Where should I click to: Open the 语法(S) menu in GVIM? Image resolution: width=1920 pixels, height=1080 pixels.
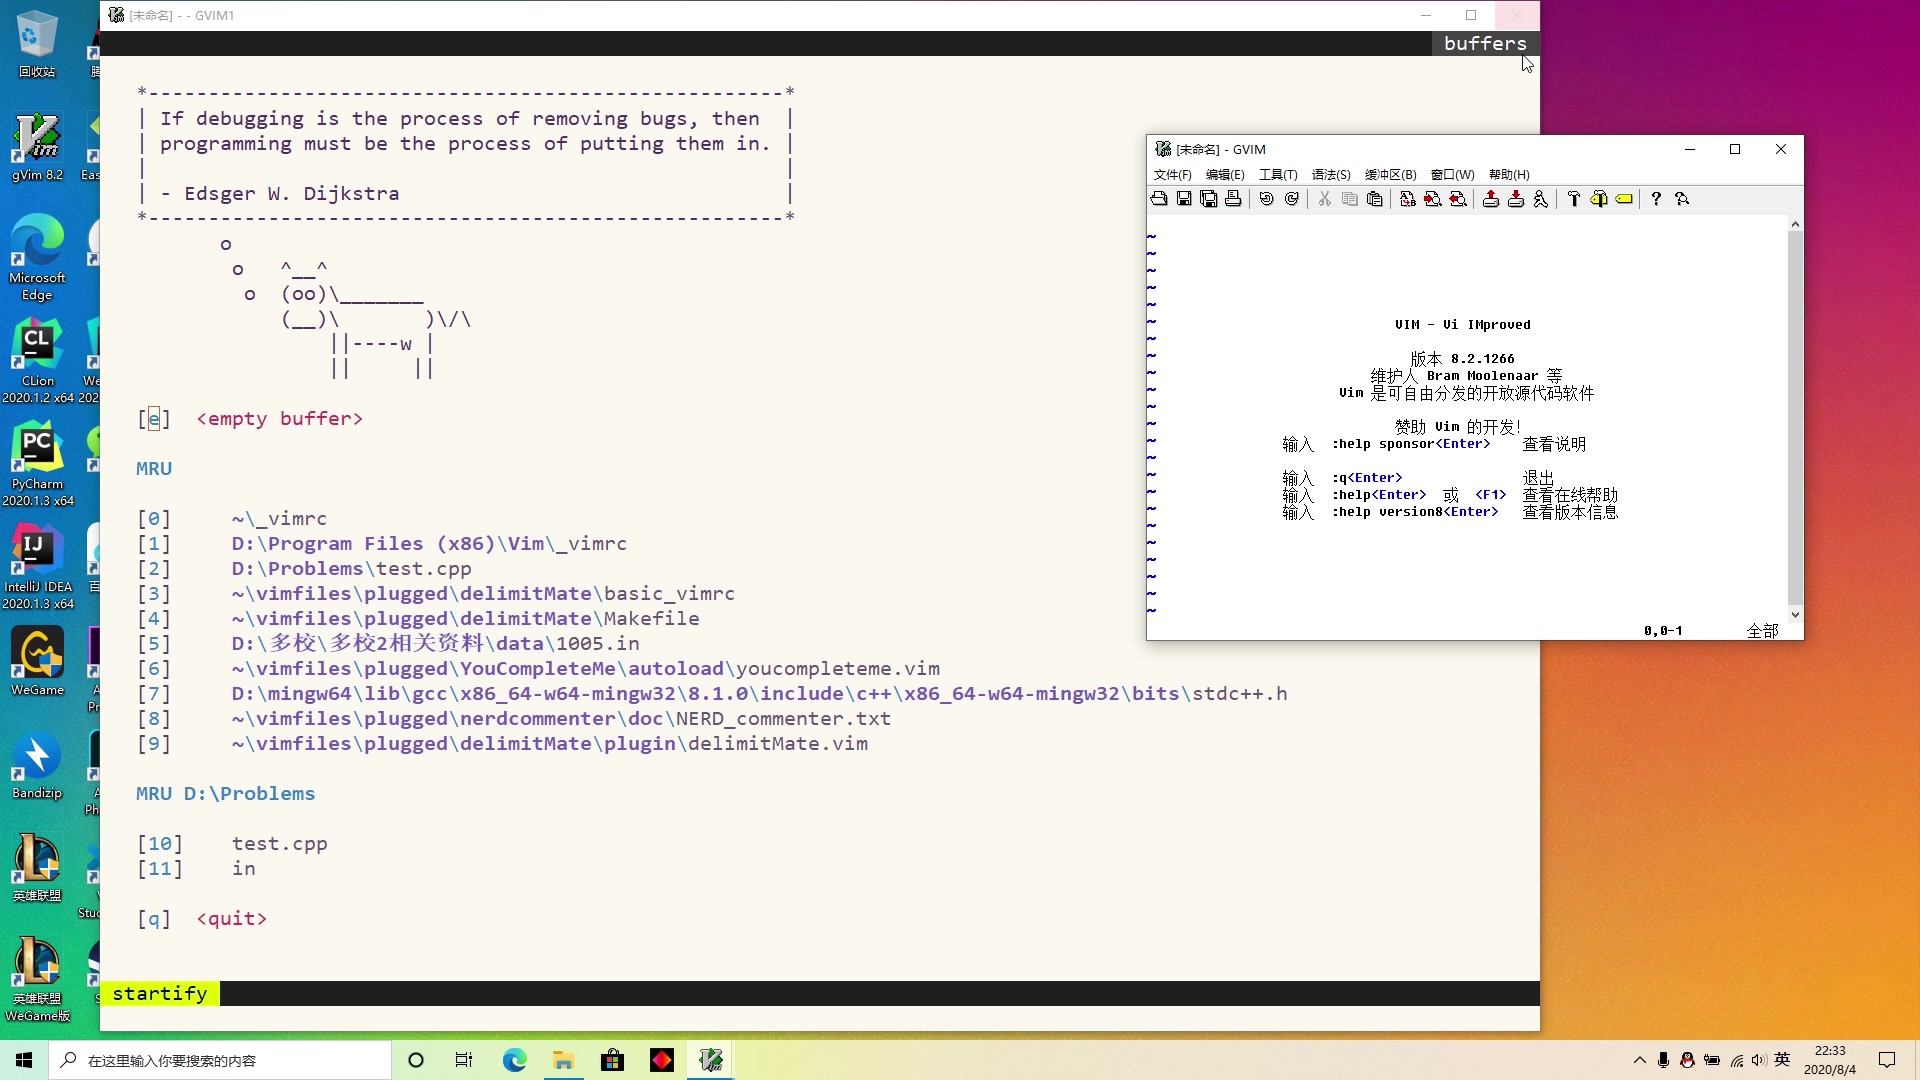tap(1331, 174)
